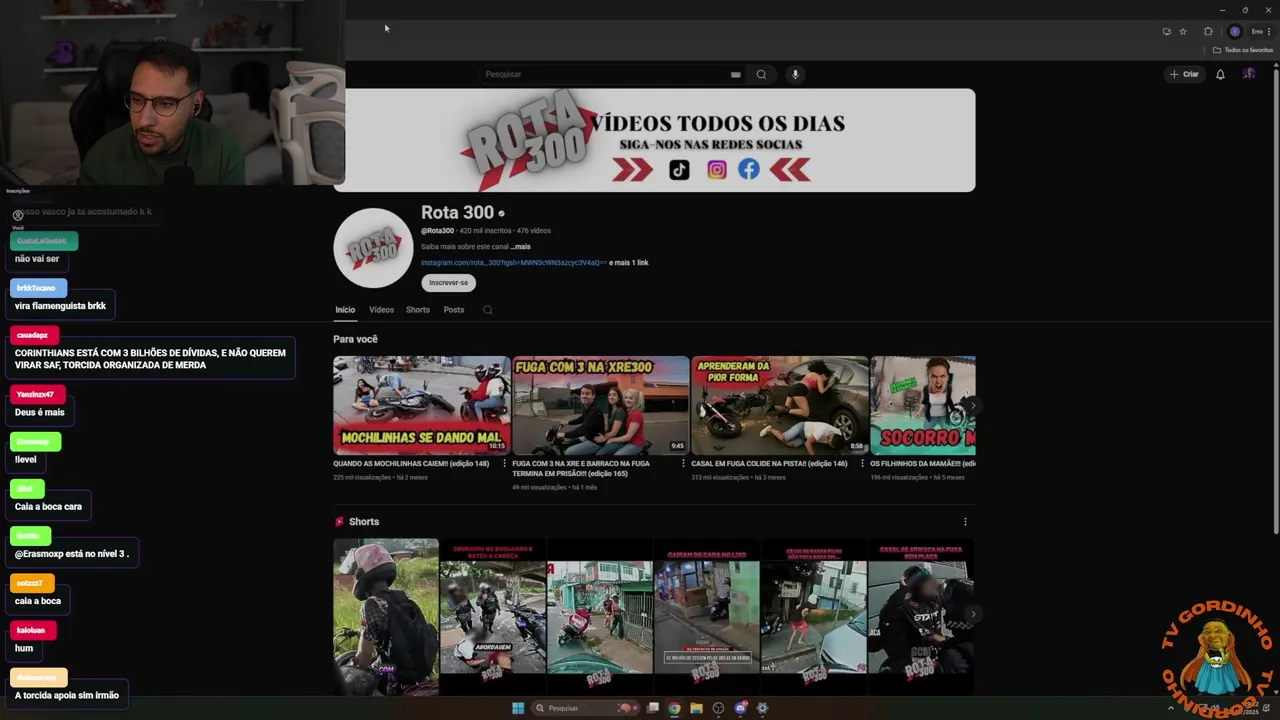Open Windows Start menu

point(518,708)
